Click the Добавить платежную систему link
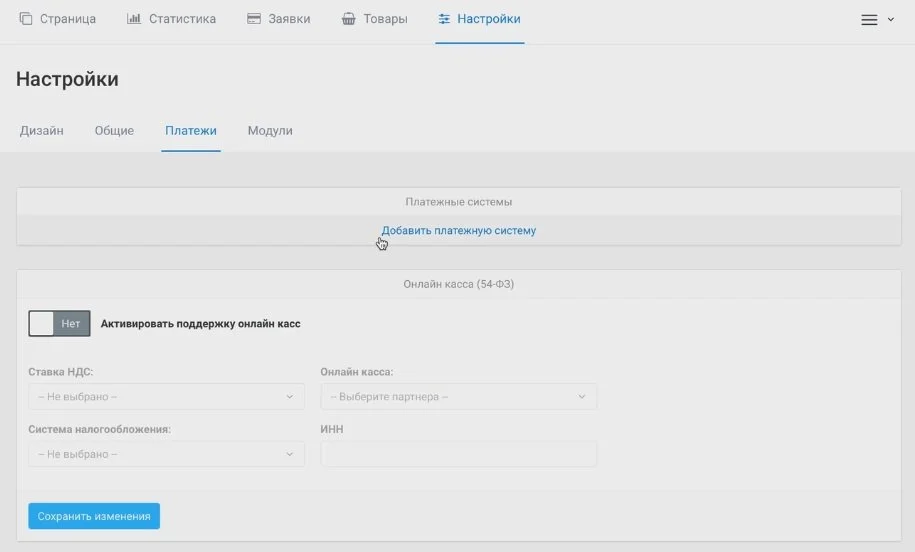915x552 pixels. click(459, 230)
